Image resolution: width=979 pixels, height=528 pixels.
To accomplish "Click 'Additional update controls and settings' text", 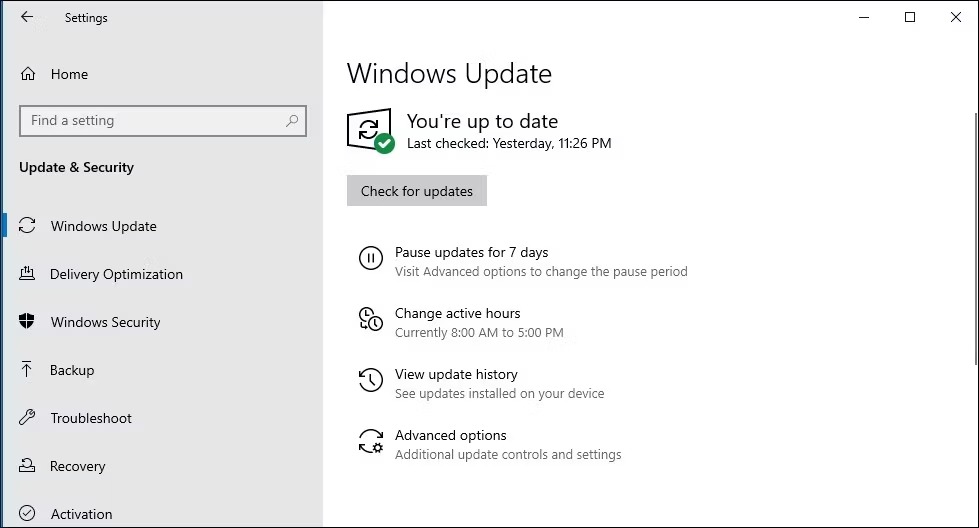I will 508,454.
